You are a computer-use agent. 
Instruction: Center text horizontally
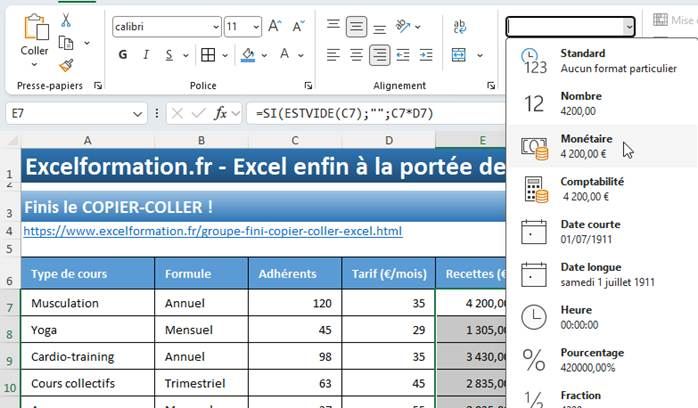point(356,55)
